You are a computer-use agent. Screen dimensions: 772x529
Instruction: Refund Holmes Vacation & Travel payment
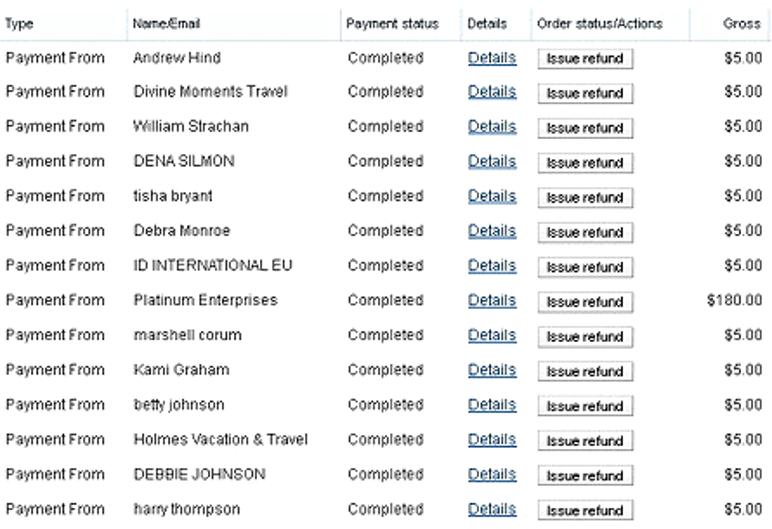(x=585, y=441)
